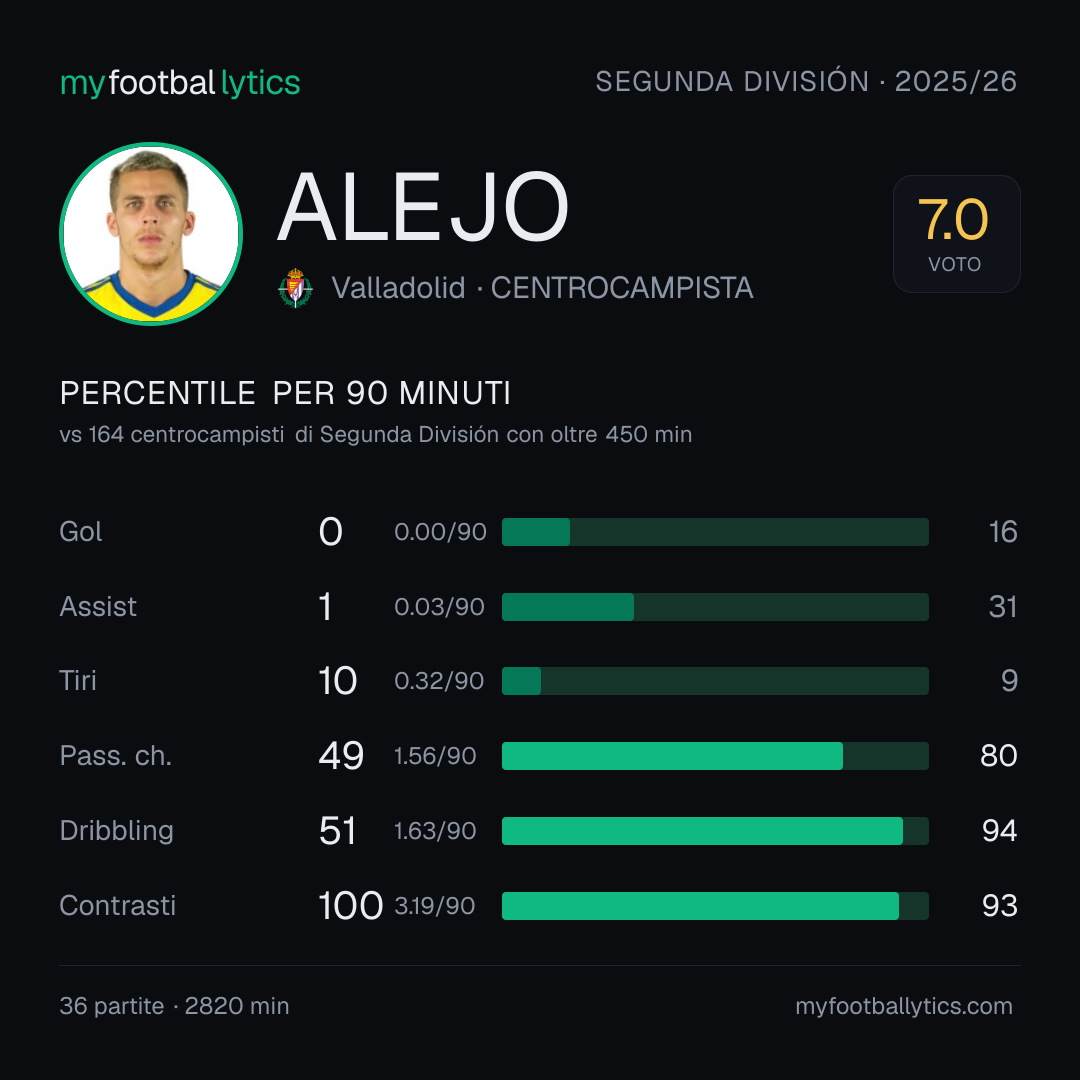The width and height of the screenshot is (1080, 1080).
Task: Open Alejo's player photo
Action: (151, 234)
